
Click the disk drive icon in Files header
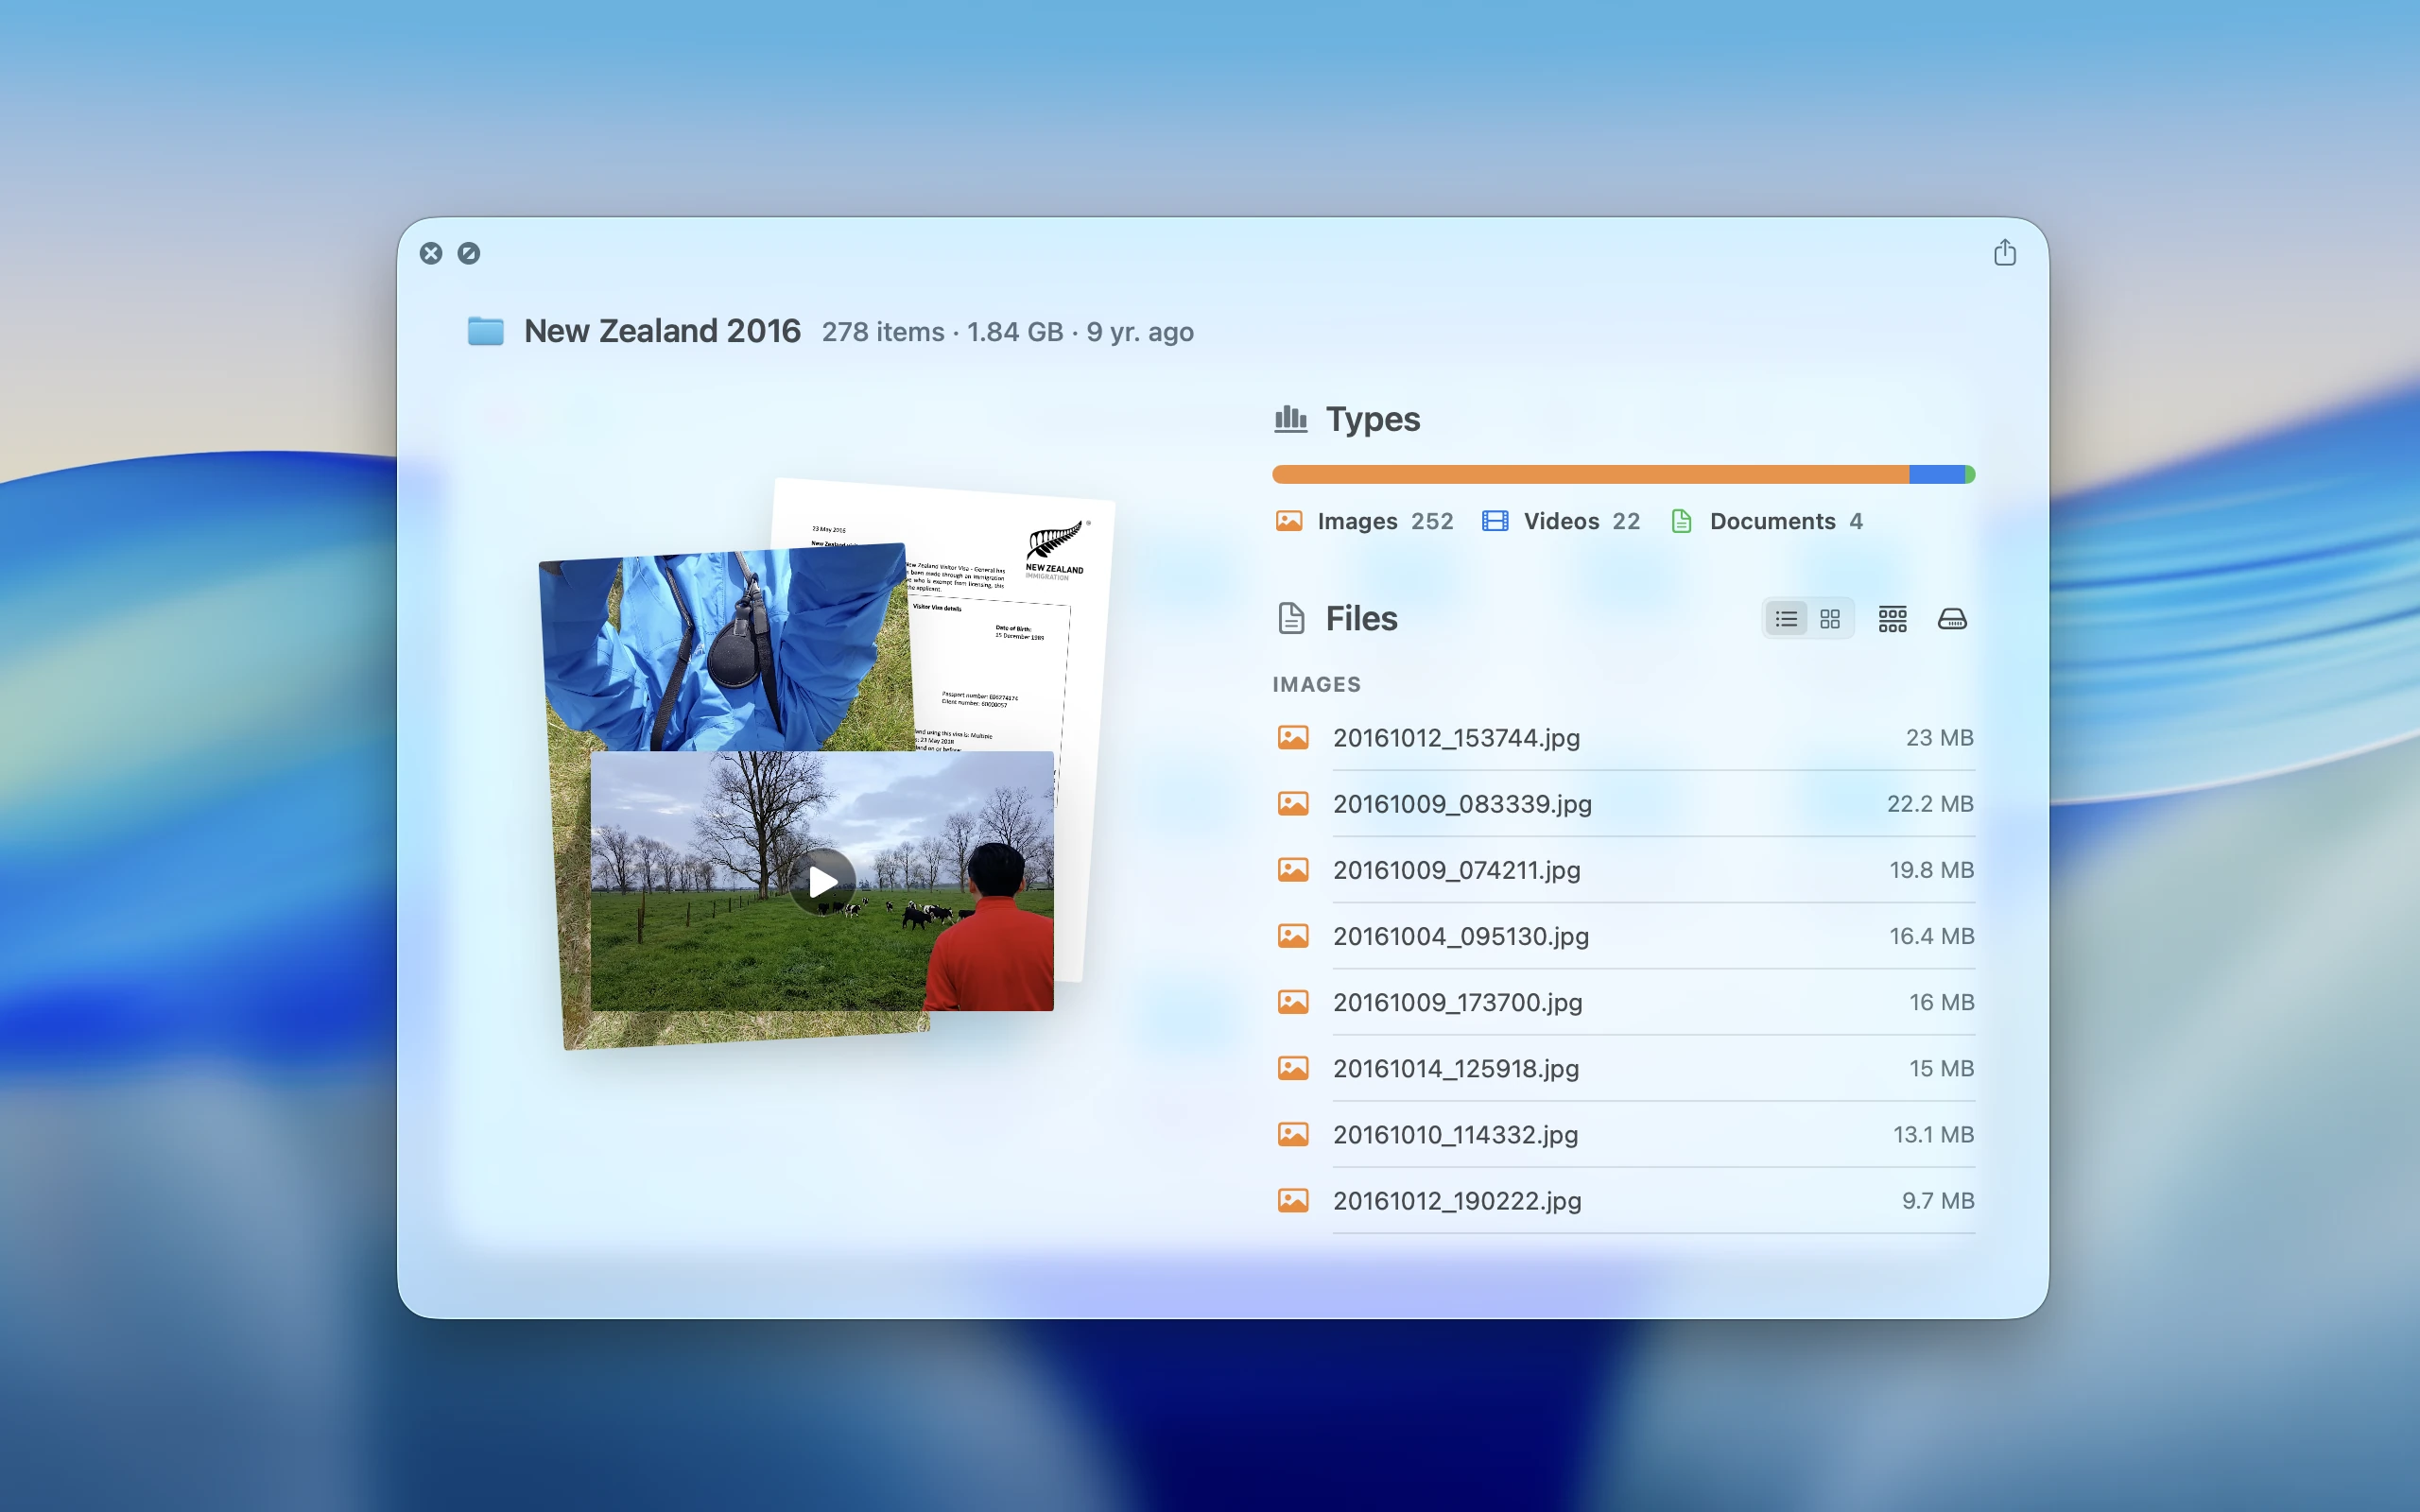[x=1952, y=619]
